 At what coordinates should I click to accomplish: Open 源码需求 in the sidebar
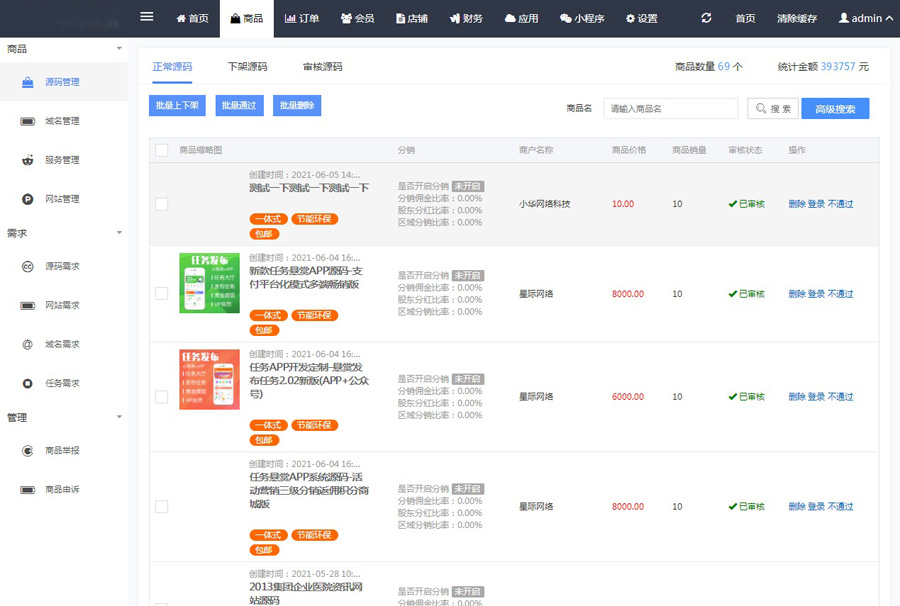coord(61,266)
